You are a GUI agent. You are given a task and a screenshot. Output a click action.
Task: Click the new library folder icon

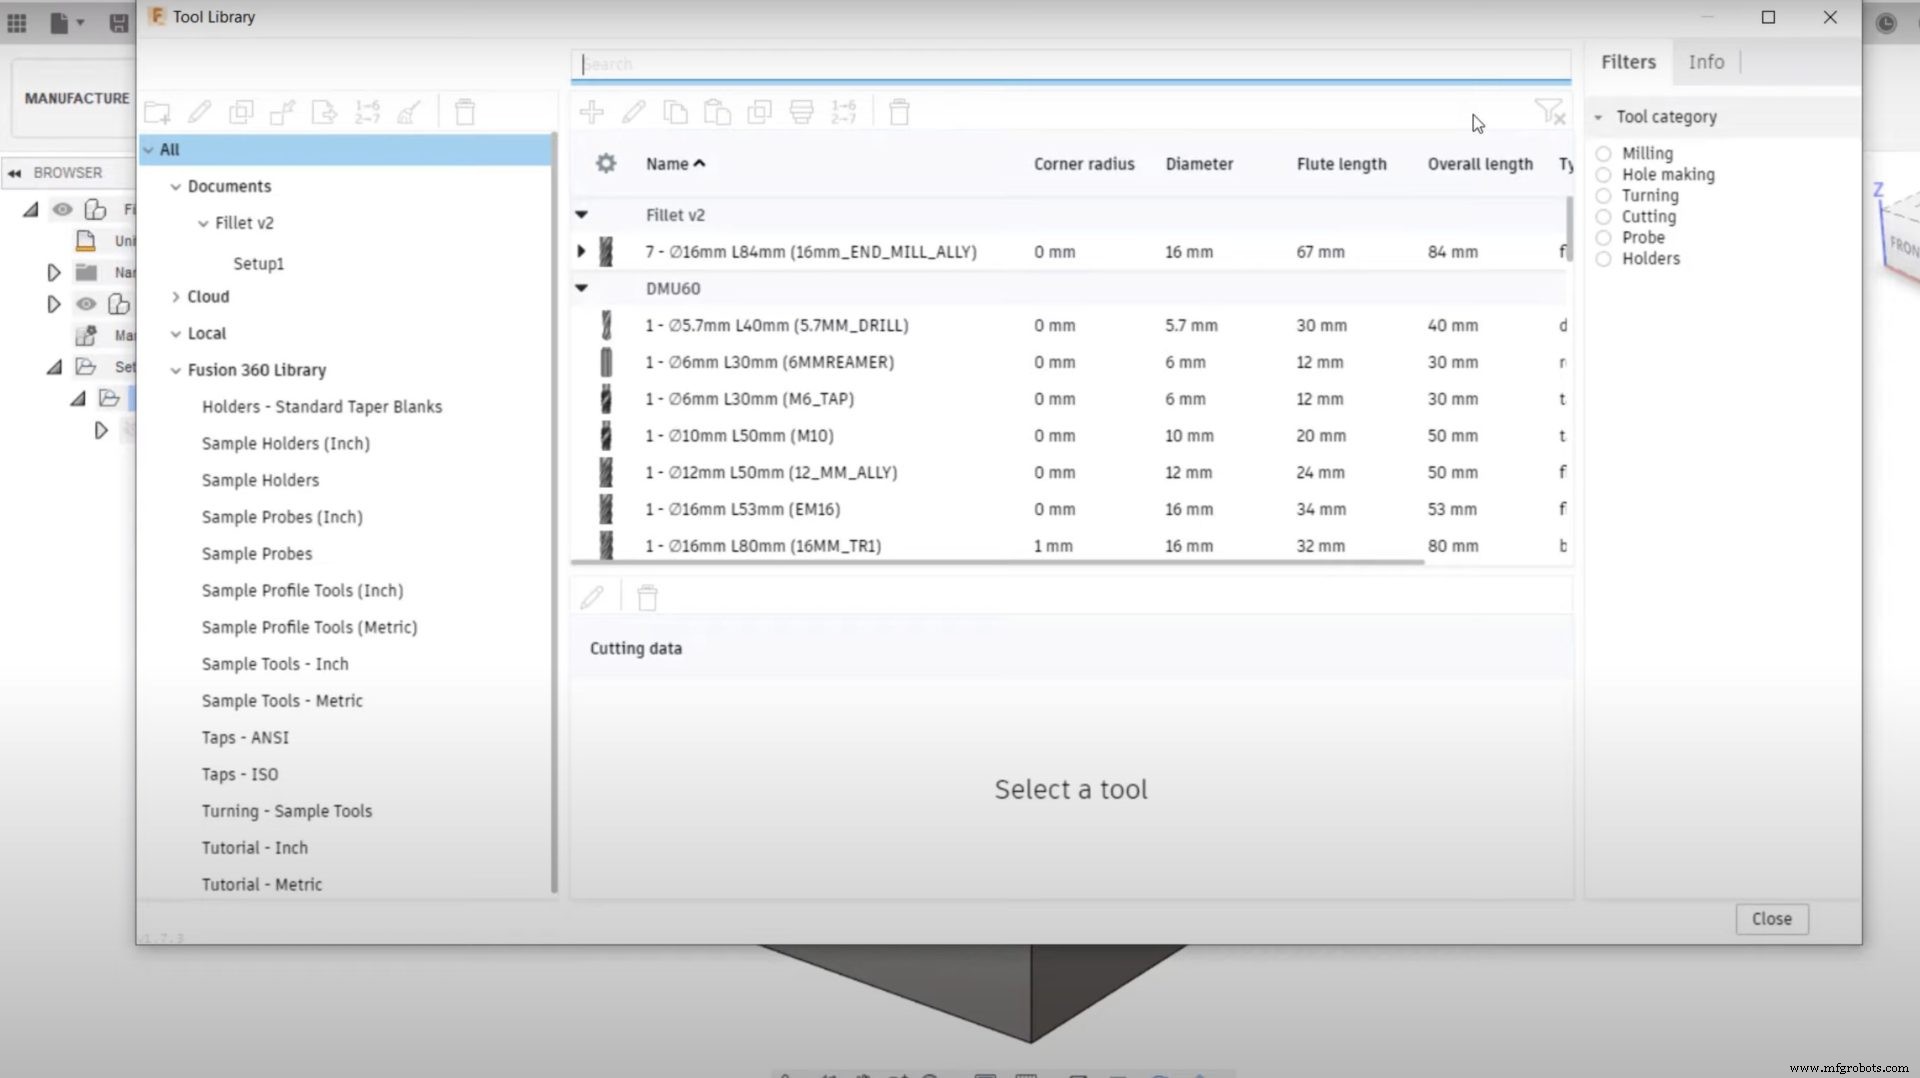point(158,112)
